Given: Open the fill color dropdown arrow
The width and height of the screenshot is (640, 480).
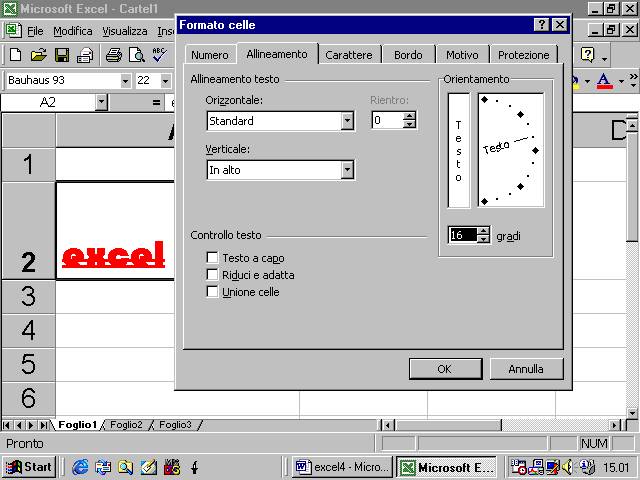Looking at the screenshot, I should 587,81.
